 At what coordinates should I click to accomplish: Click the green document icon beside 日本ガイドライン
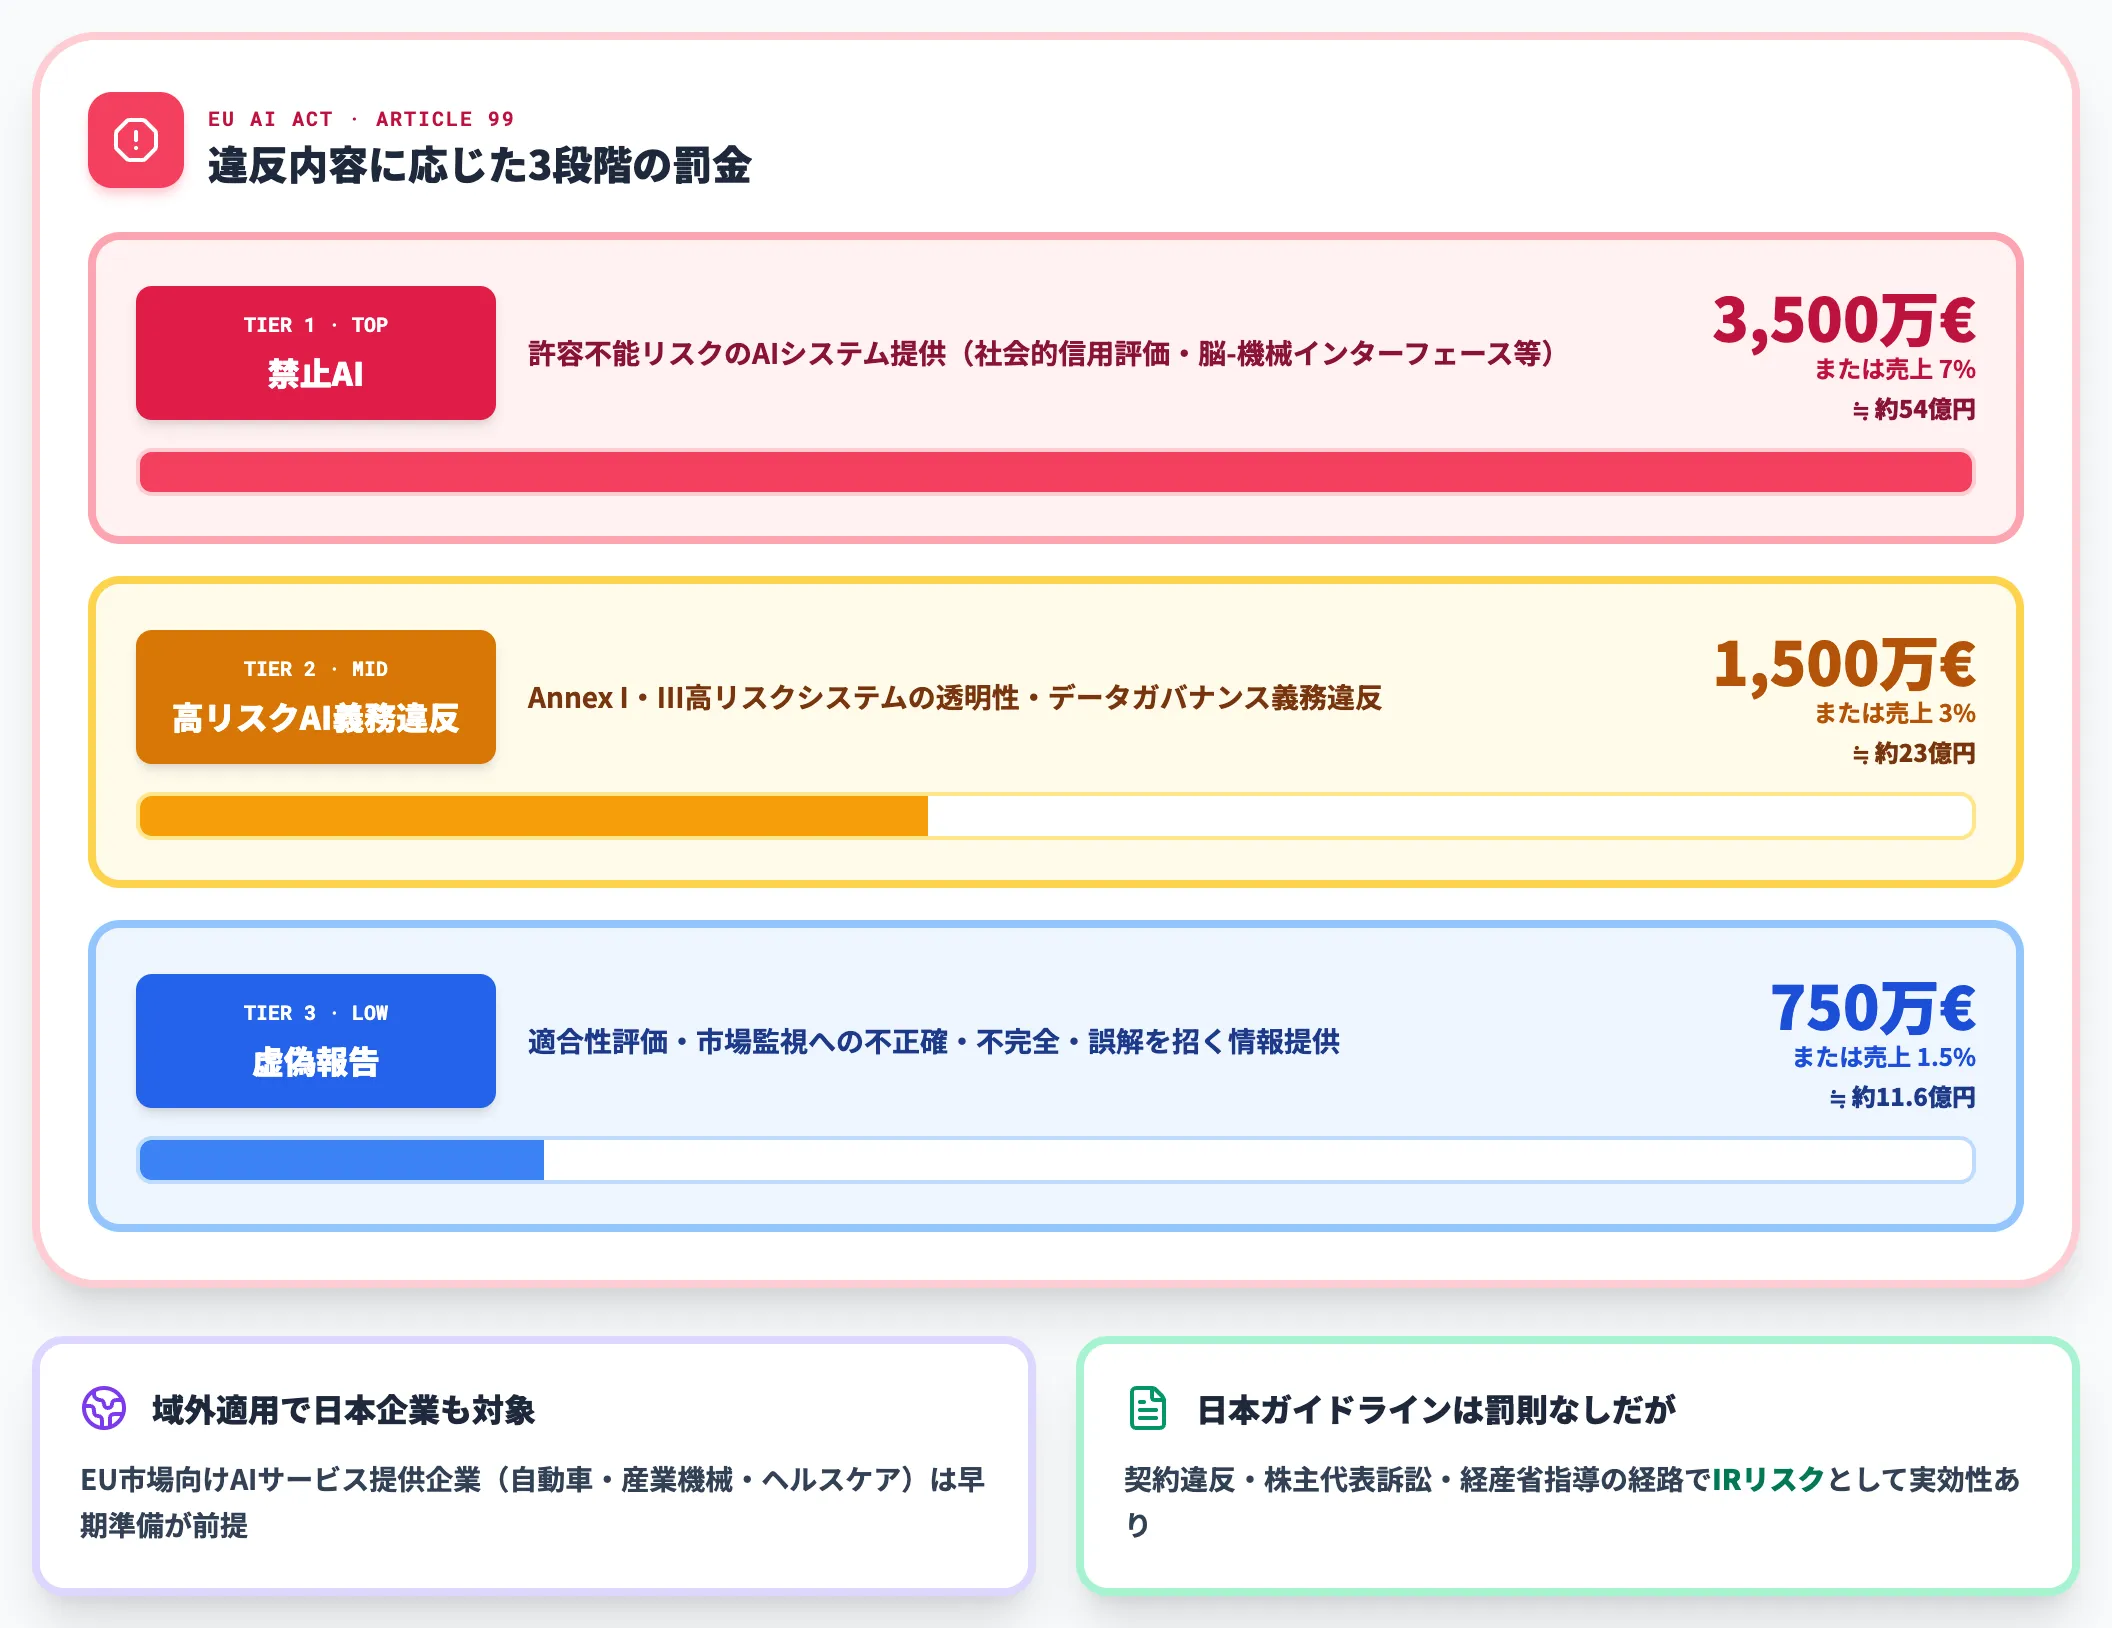pyautogui.click(x=1148, y=1408)
